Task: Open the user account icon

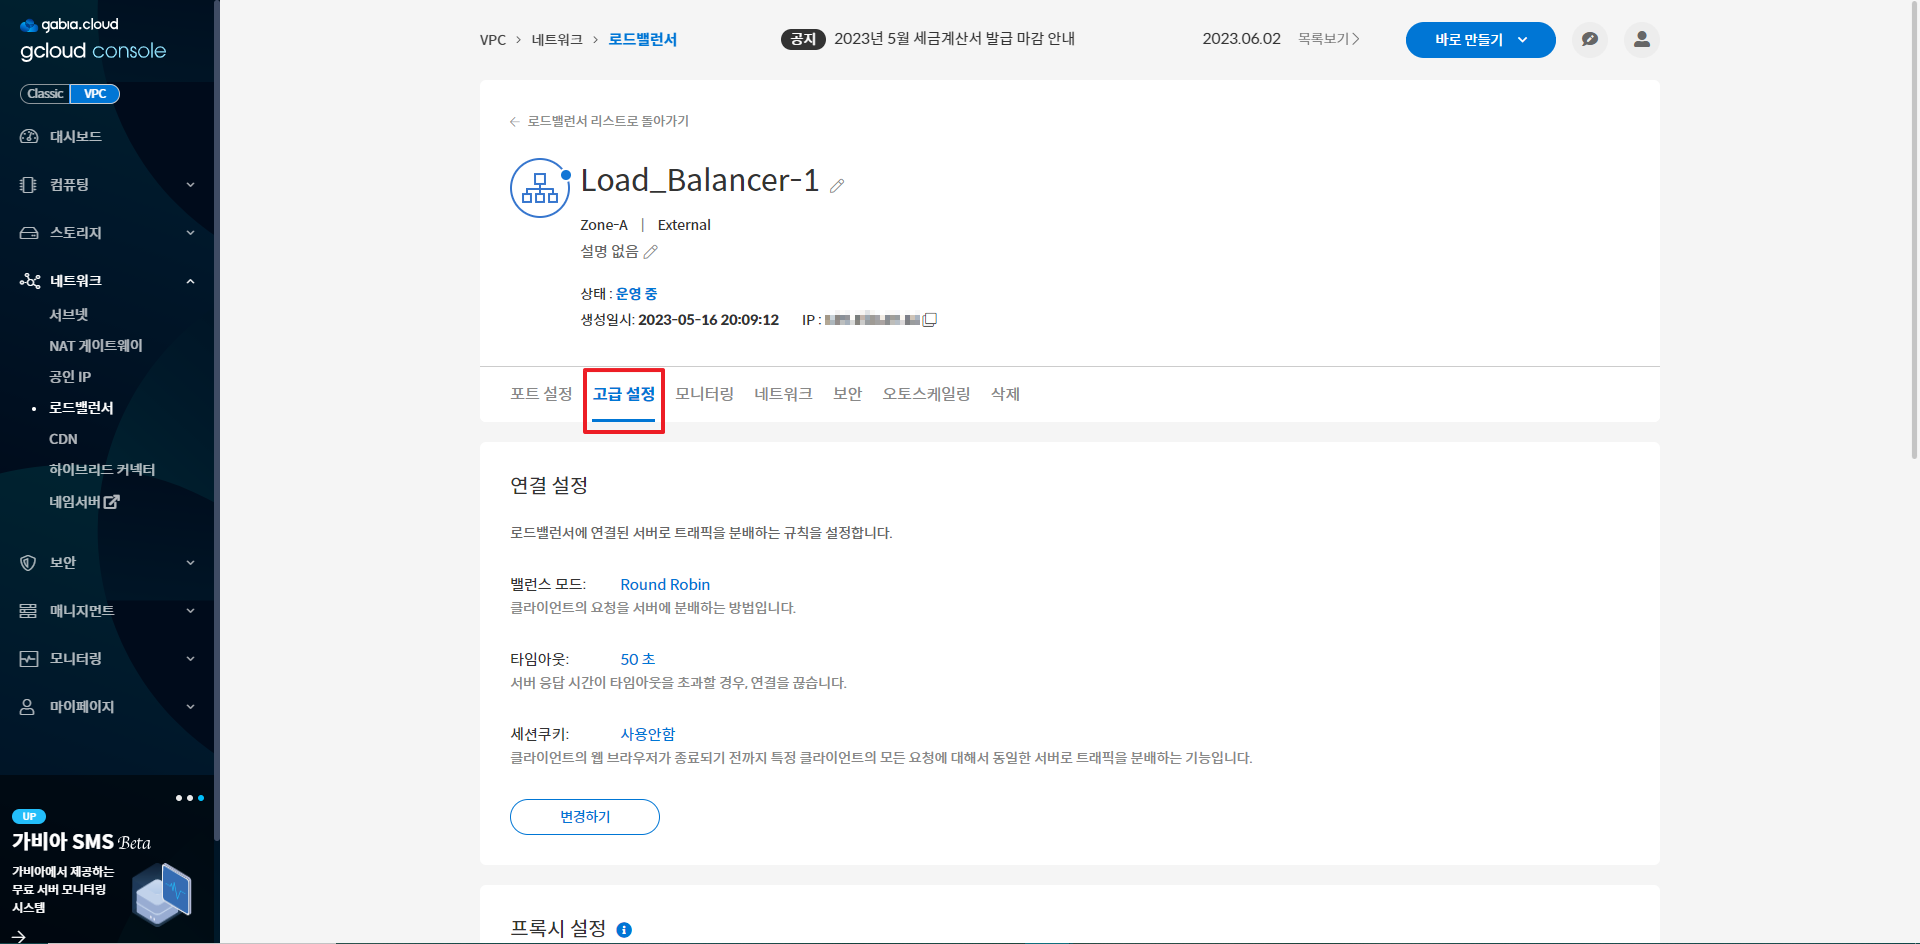Action: tap(1642, 40)
